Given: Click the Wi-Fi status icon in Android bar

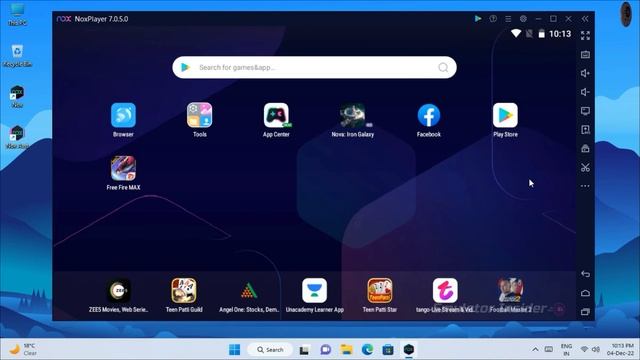Looking at the screenshot, I should (516, 33).
